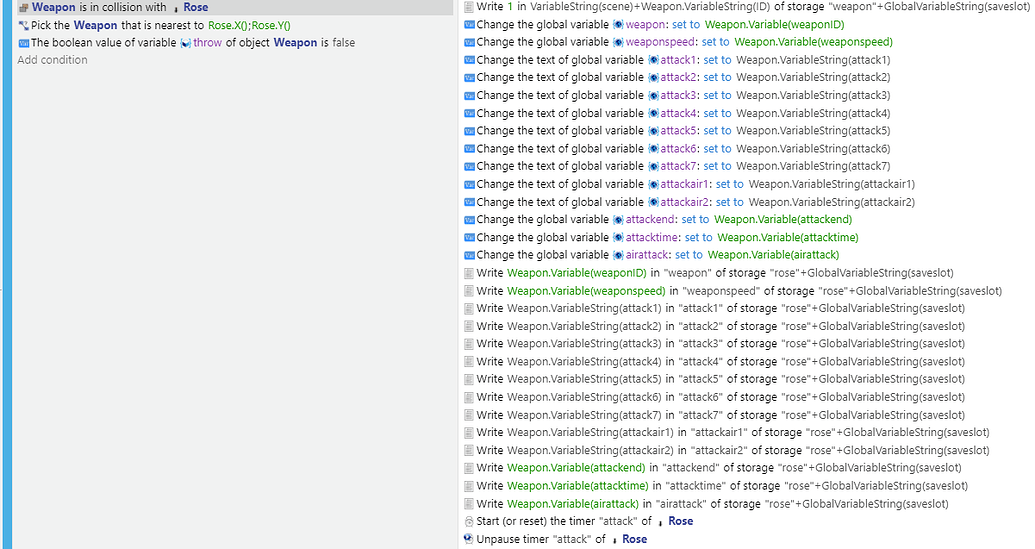
Task: Click variable icon of 'attack4: set to' action
Action: tap(469, 113)
